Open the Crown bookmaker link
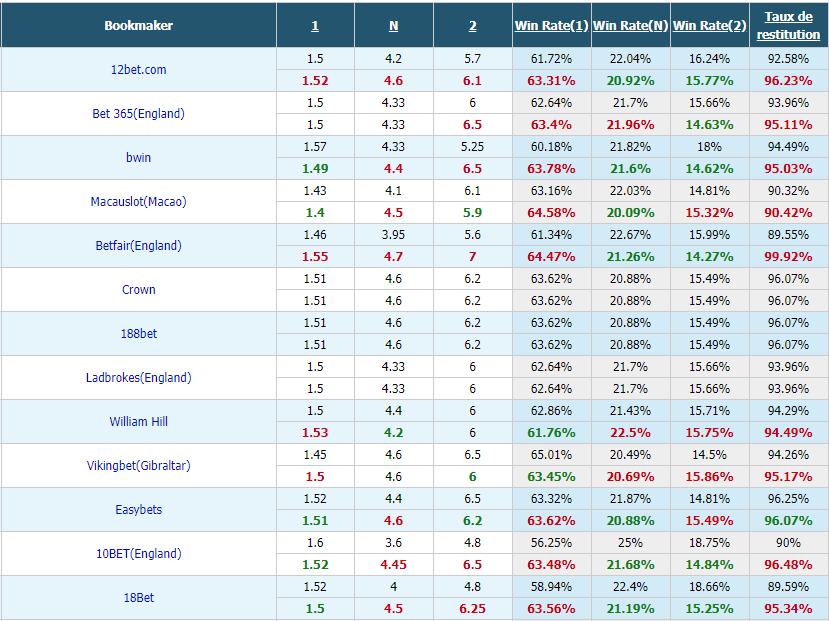Screen dimensions: 829x621 pos(139,290)
